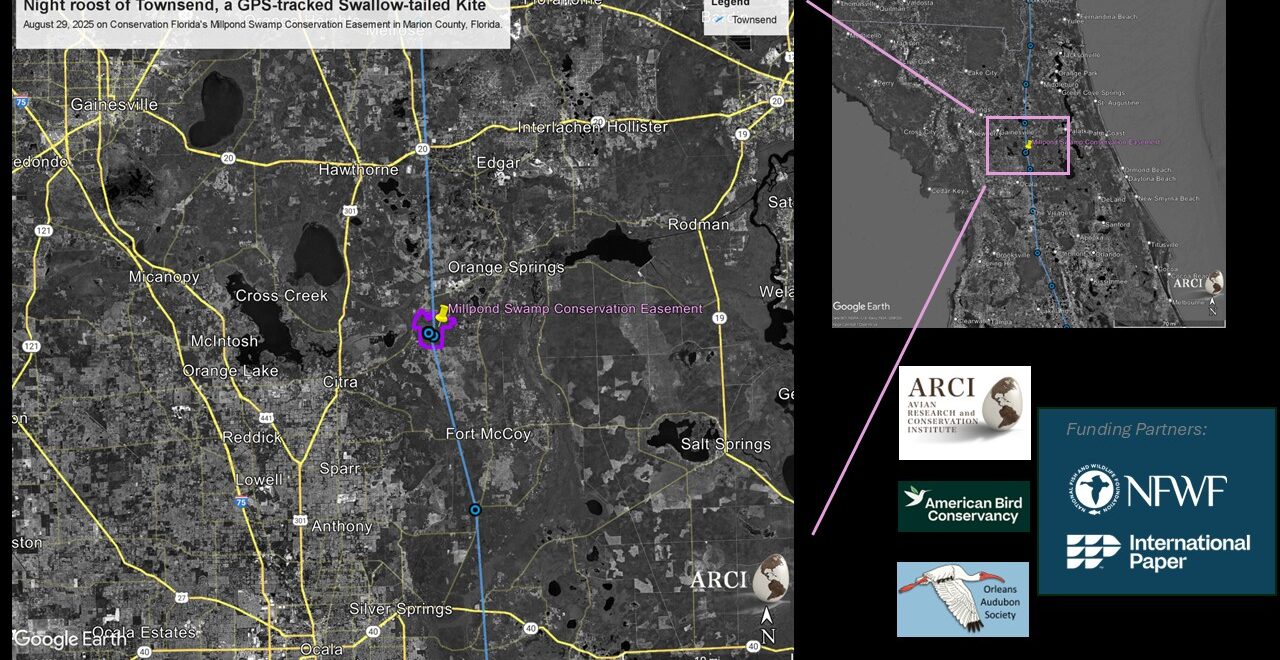Select the GPS point inside the purple easement boundary
This screenshot has width=1280, height=660.
429,333
